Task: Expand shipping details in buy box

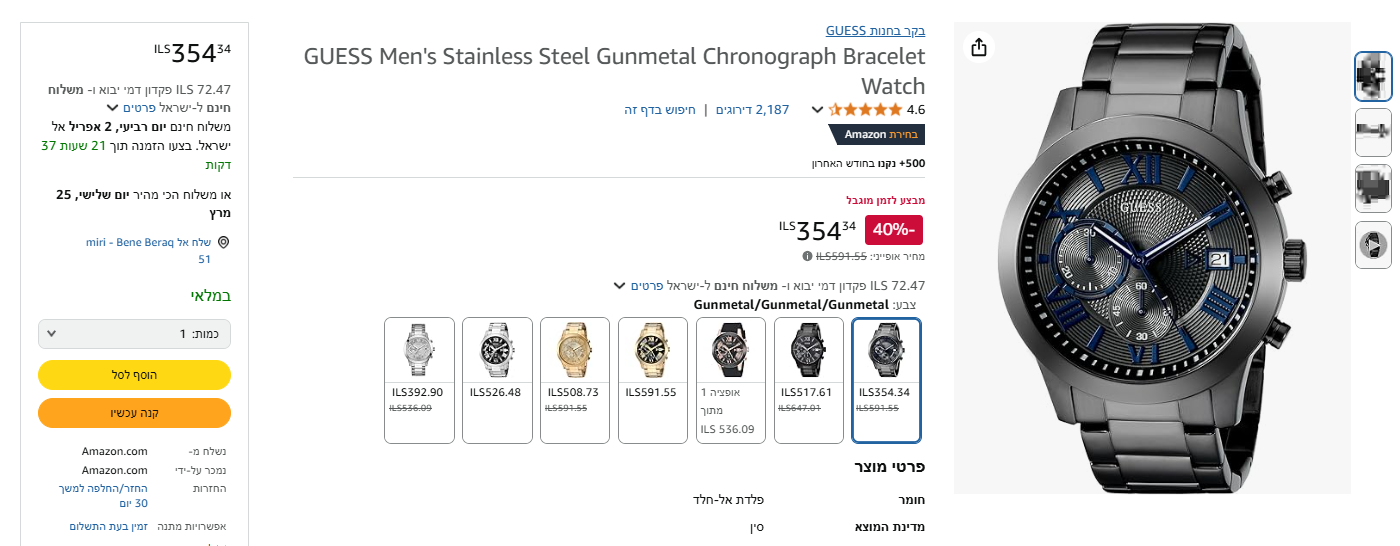Action: [113, 107]
